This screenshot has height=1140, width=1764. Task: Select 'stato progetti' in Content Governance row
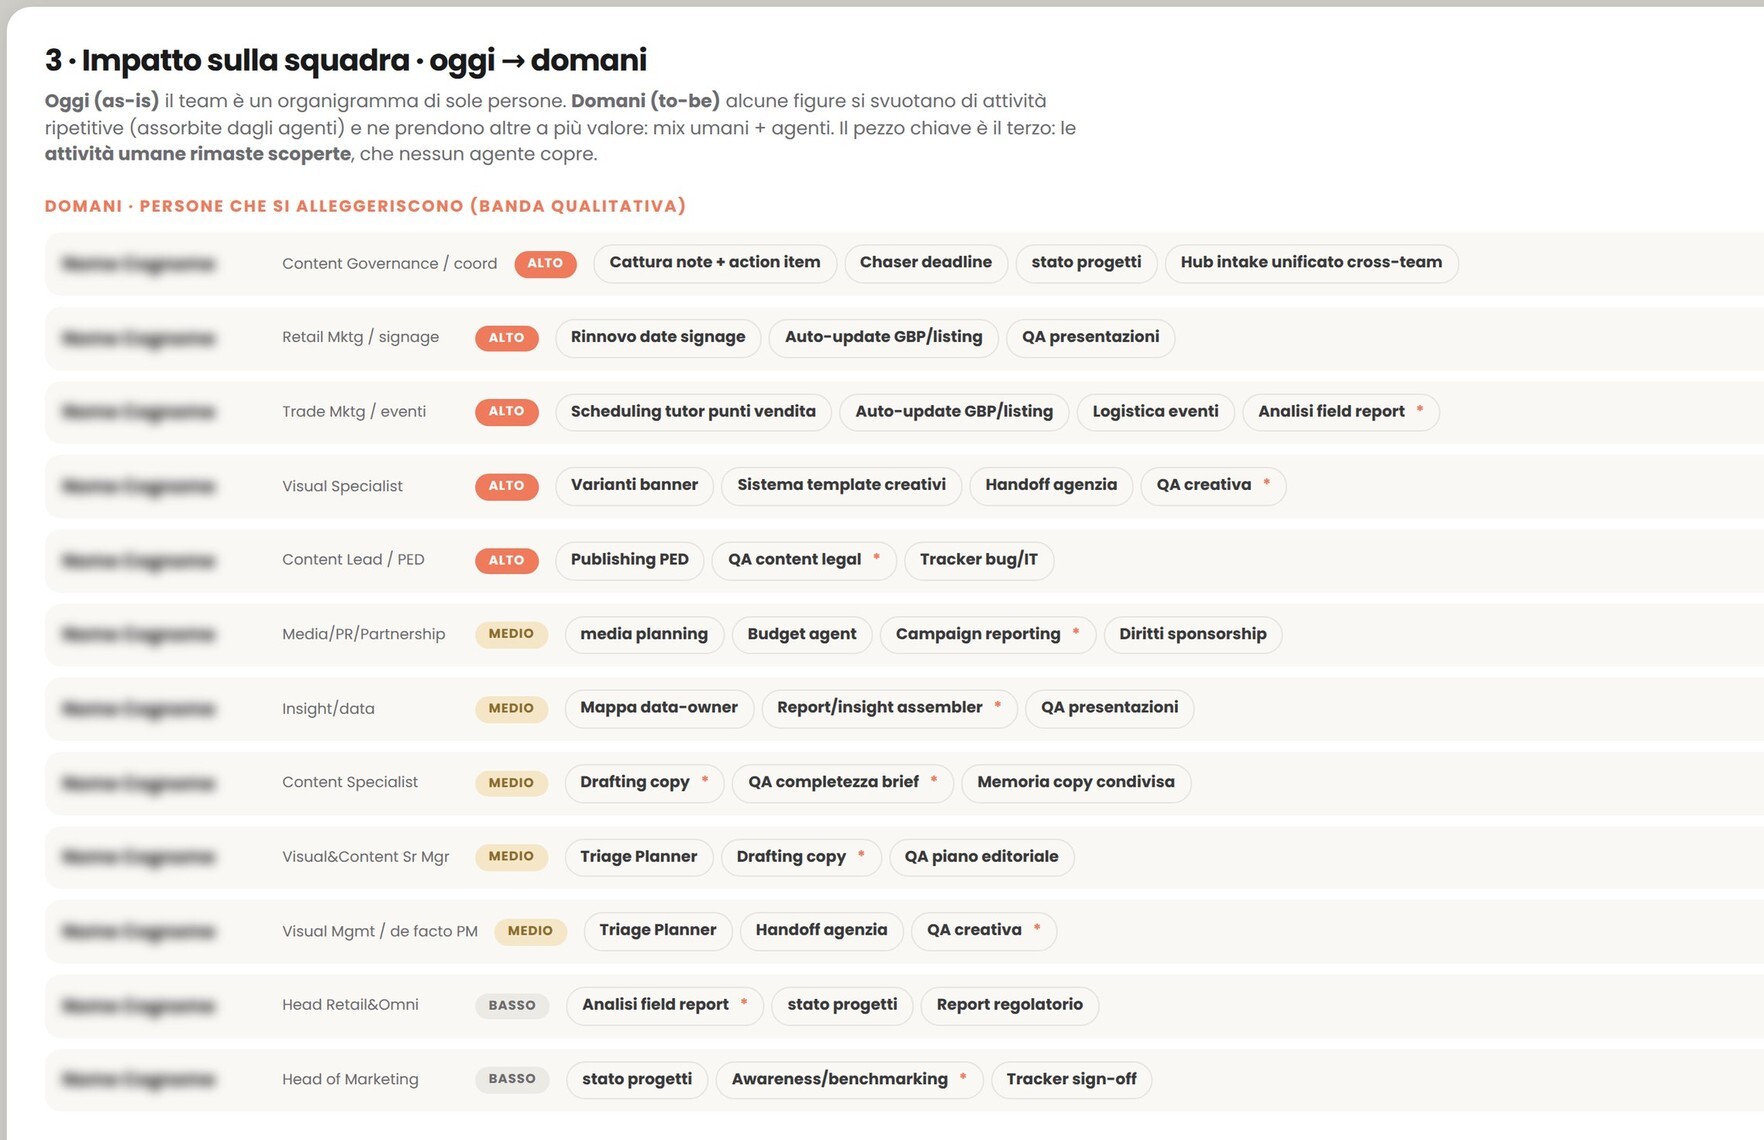click(1086, 263)
